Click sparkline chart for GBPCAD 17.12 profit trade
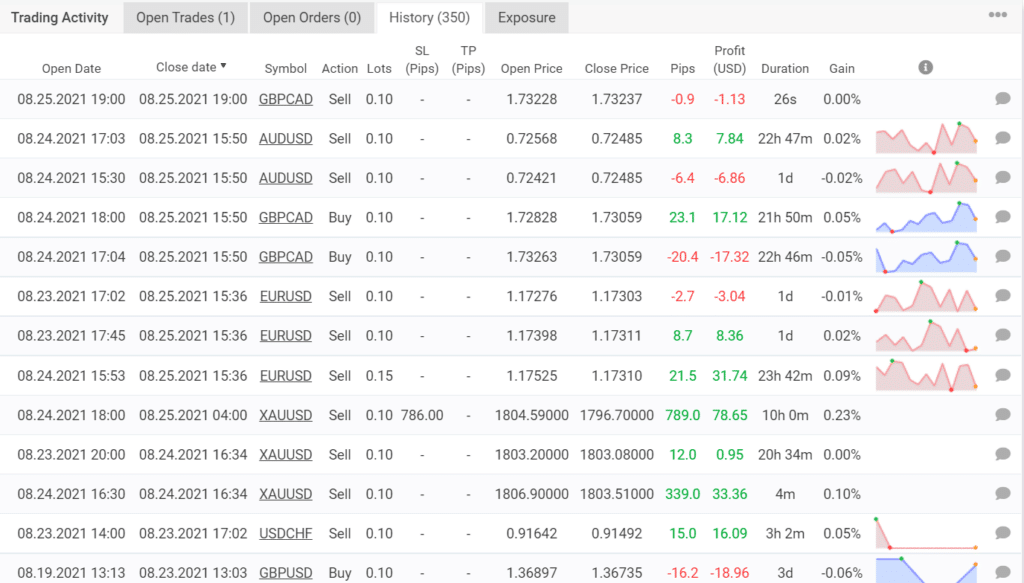The height and width of the screenshot is (583, 1024). pyautogui.click(x=926, y=218)
